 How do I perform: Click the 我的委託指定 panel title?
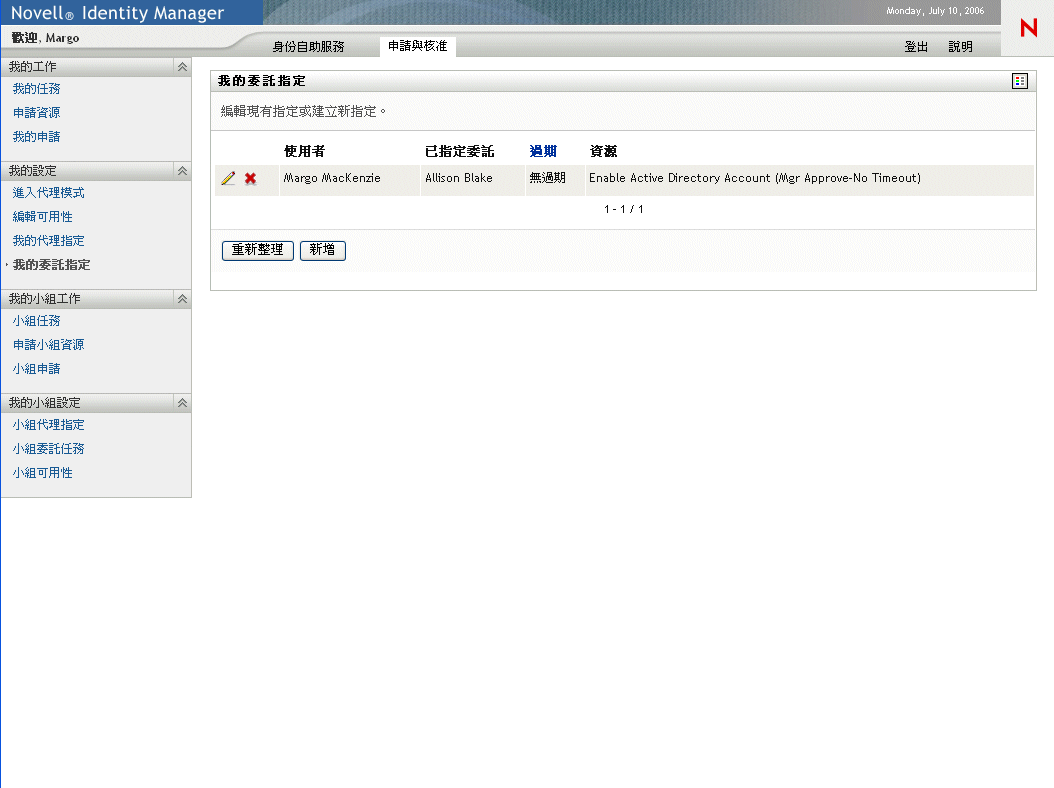261,81
